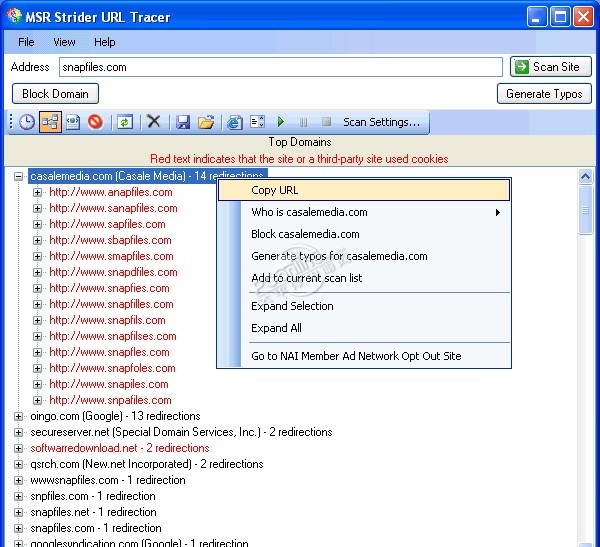This screenshot has width=600, height=547.
Task: Choose Expand All in context menu
Action: coord(364,328)
